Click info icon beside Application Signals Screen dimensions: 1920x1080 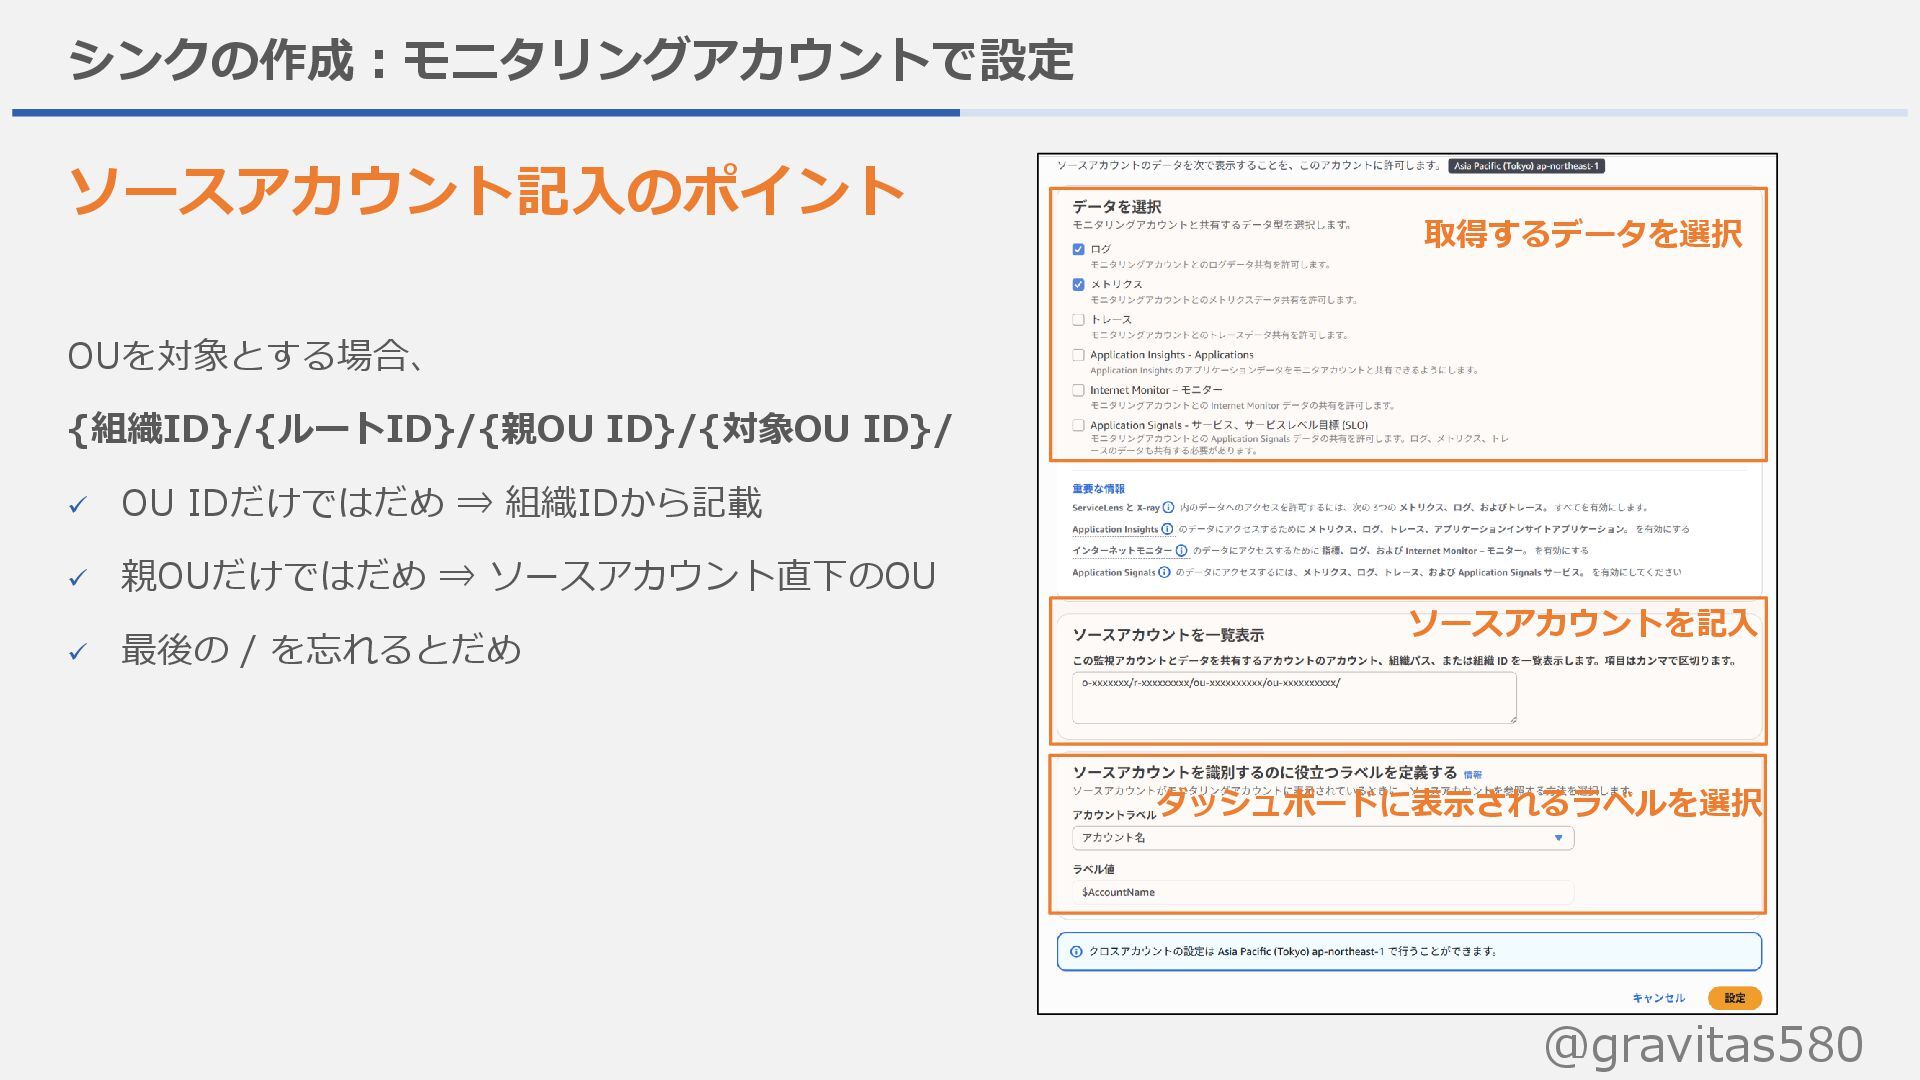tap(1164, 572)
